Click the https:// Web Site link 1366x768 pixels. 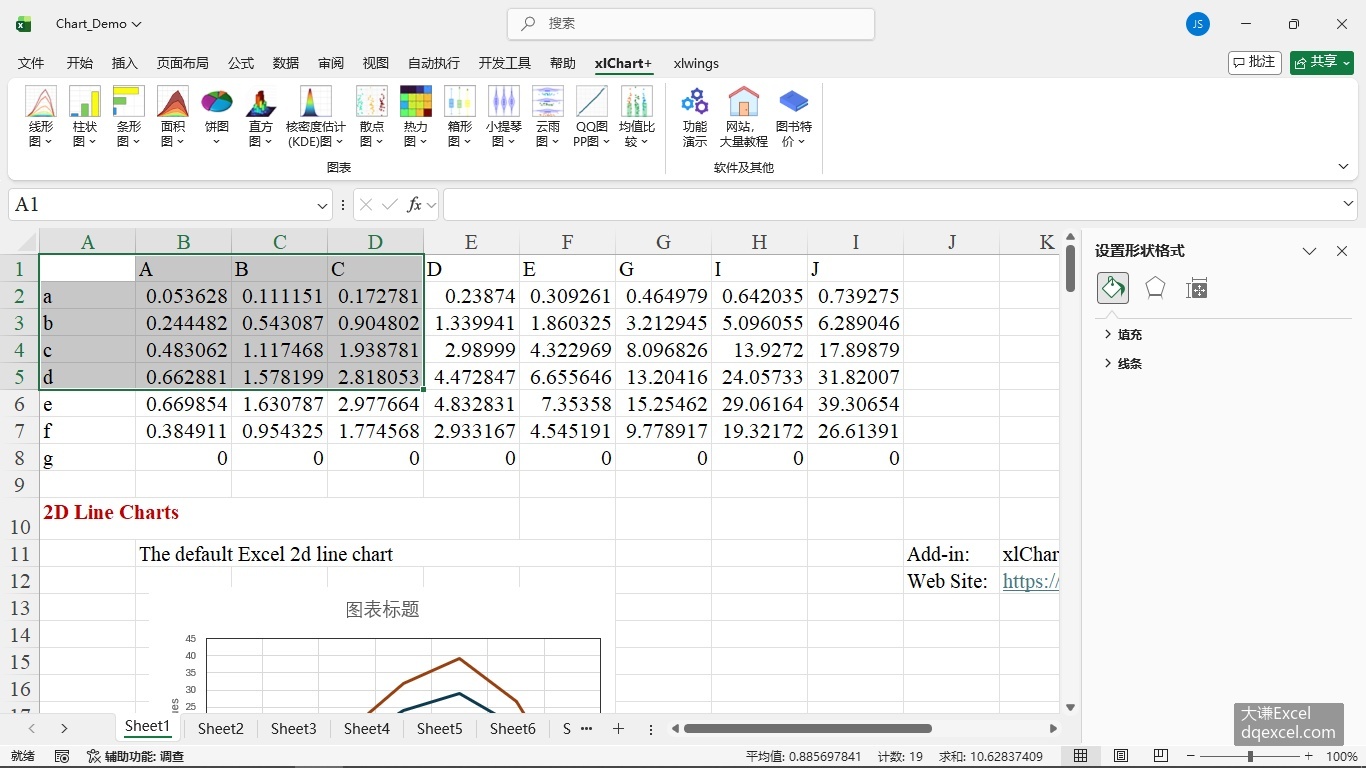1030,581
